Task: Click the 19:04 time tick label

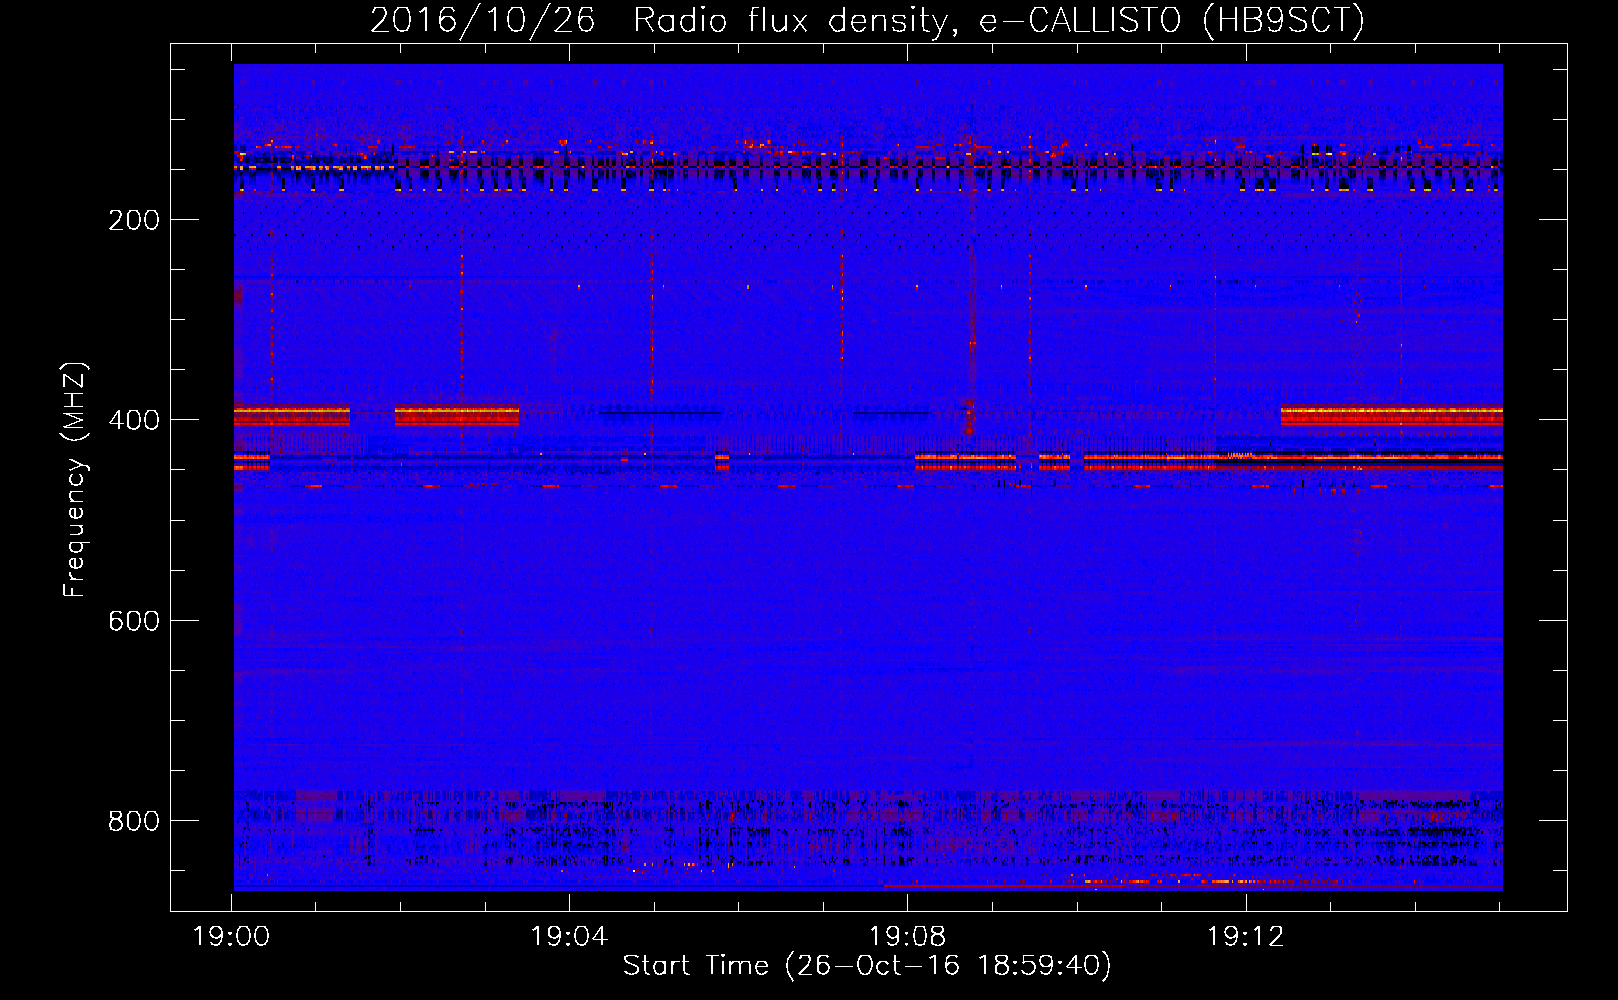Action: click(x=570, y=937)
